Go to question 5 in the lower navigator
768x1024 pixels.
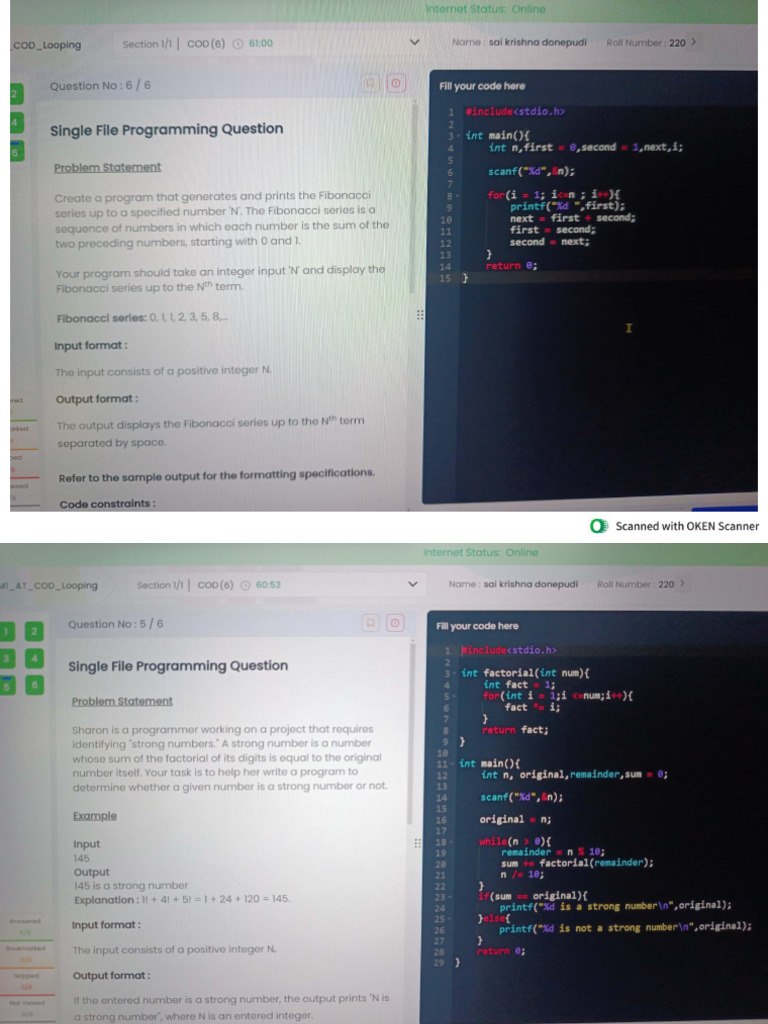7,685
